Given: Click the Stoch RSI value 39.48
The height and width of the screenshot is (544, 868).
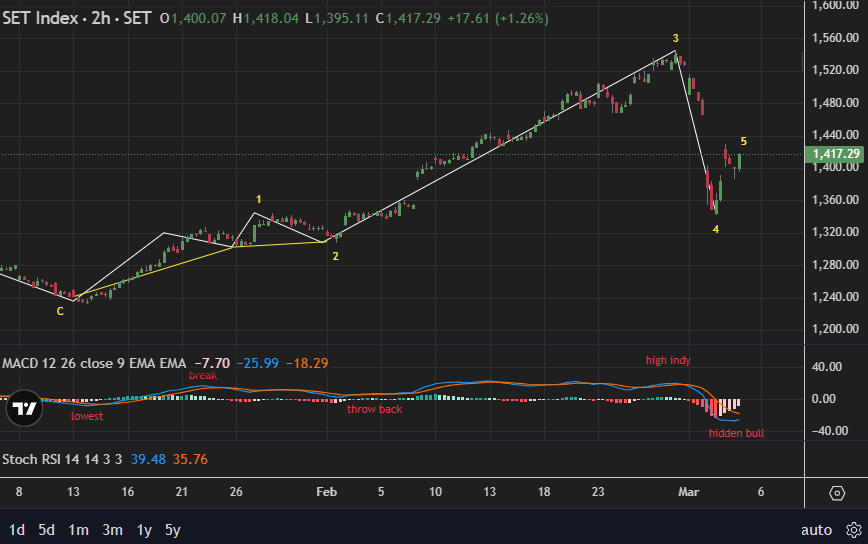Looking at the screenshot, I should (x=148, y=459).
